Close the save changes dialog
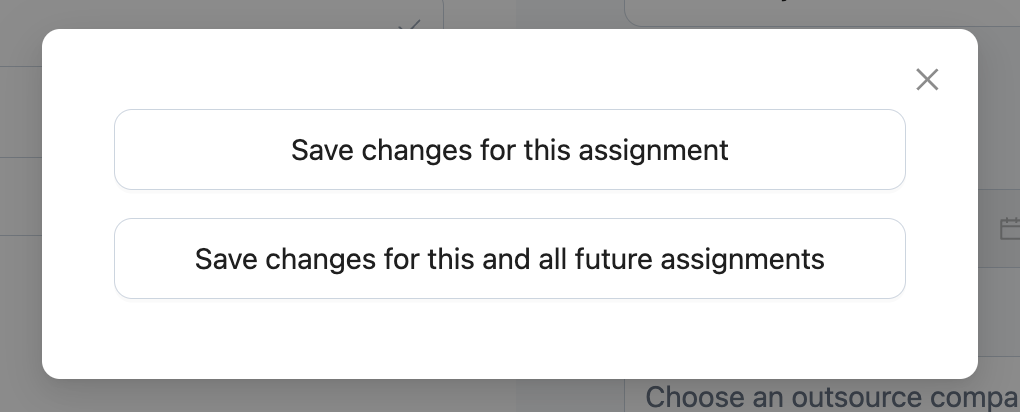 [927, 80]
